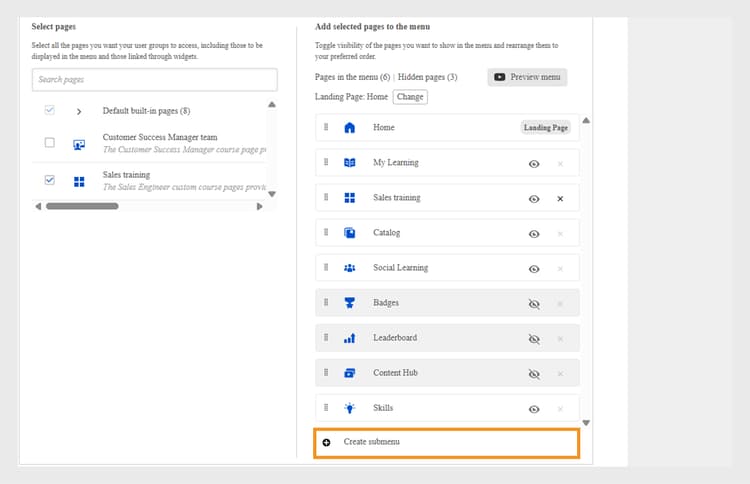Click the Leaderboard chart icon
The image size is (750, 484).
click(349, 338)
